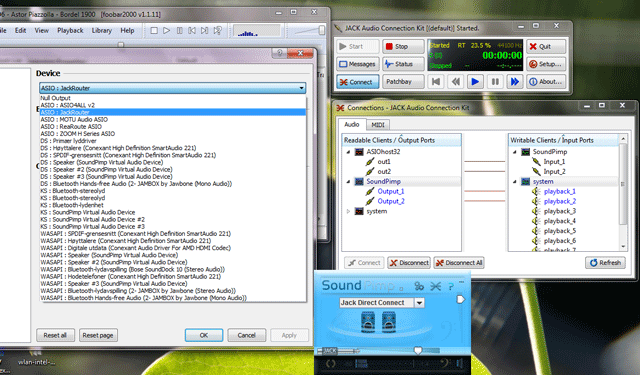Open JACK Messages window
Image resolution: width=640 pixels, height=375 pixels.
[358, 64]
